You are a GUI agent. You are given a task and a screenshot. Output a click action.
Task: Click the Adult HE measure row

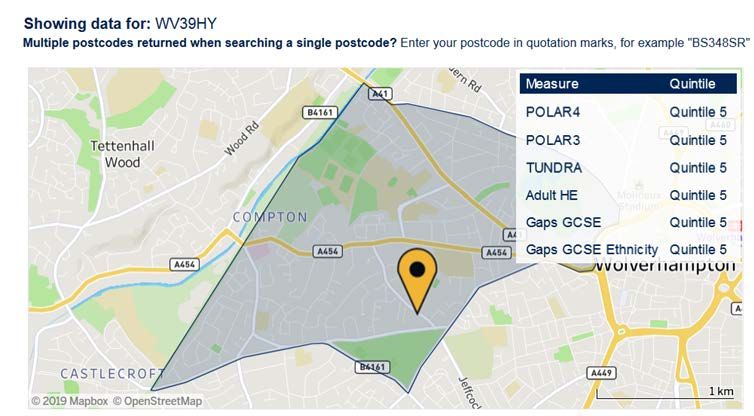coord(628,195)
